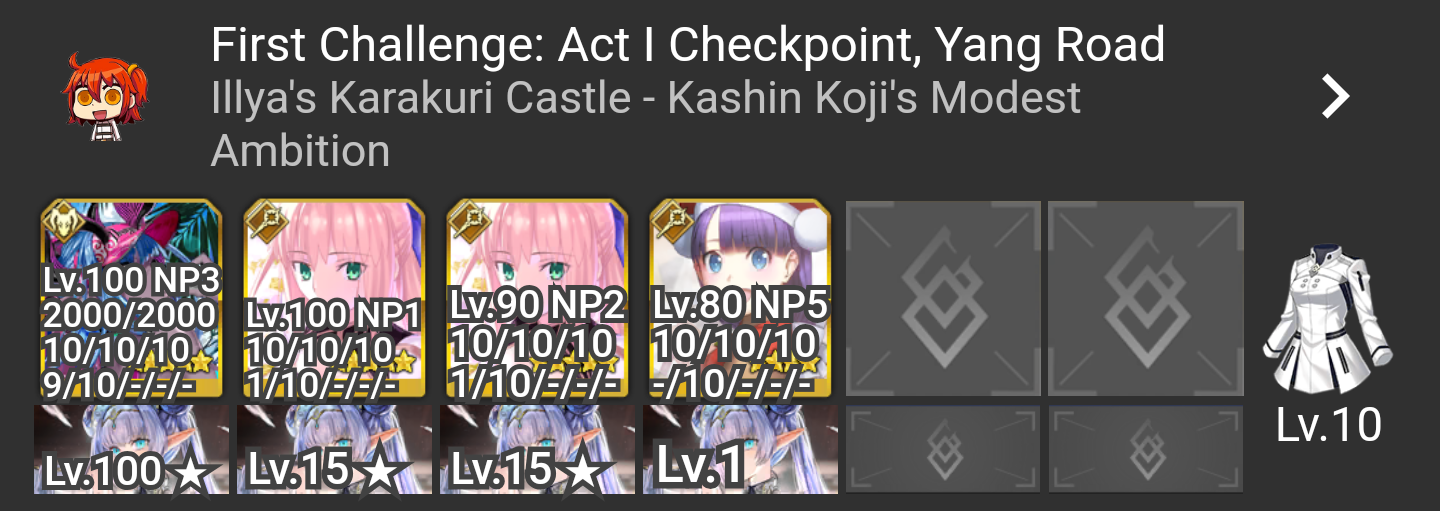This screenshot has height=511, width=1440.
Task: Tap the mystic code Lv.10 label
Action: (1329, 425)
